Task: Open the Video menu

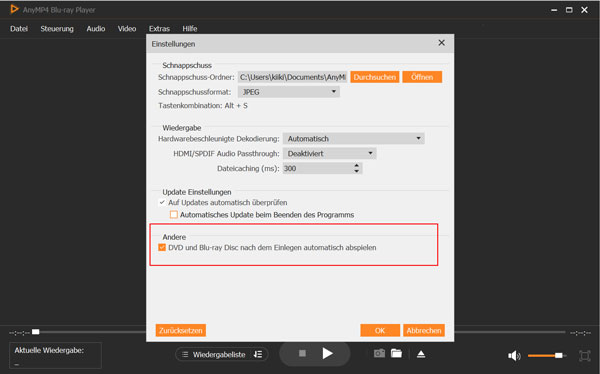Action: [x=127, y=29]
